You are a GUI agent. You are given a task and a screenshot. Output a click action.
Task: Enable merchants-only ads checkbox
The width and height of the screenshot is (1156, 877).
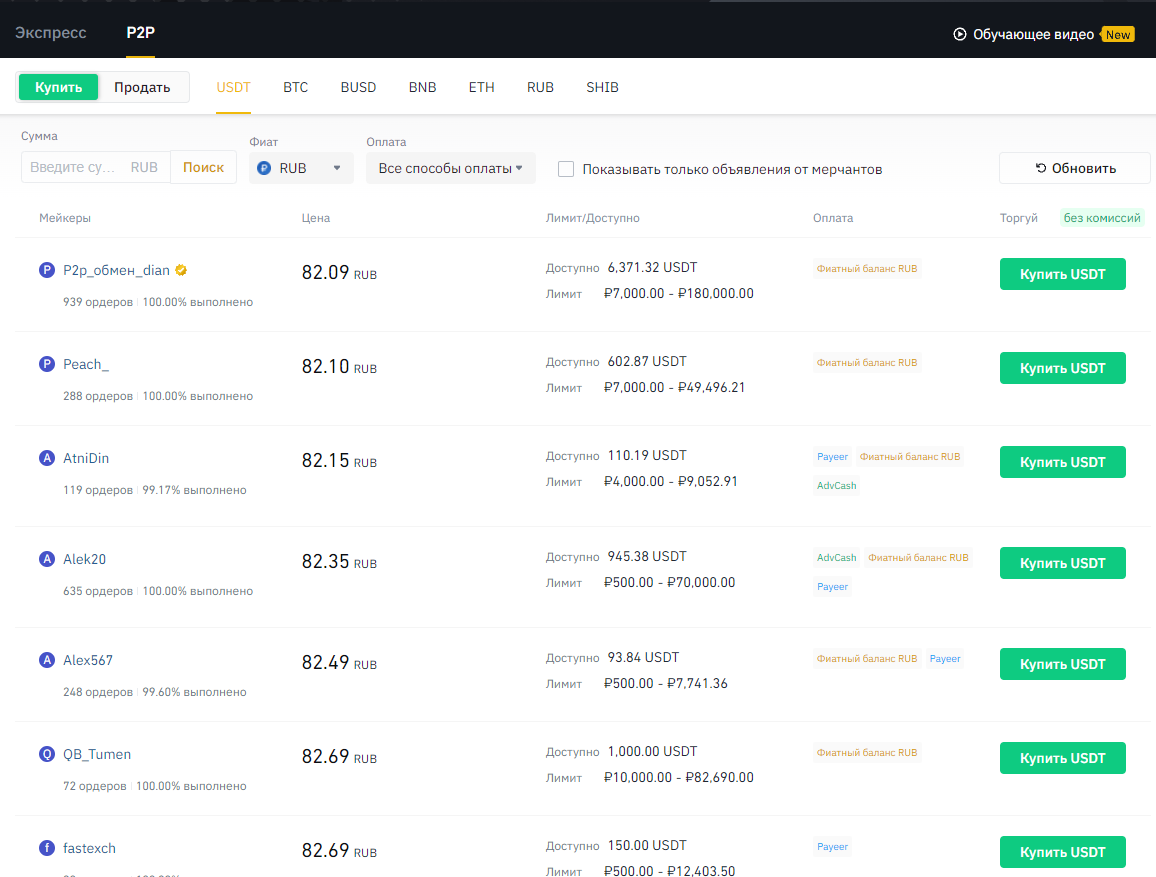[x=566, y=169]
